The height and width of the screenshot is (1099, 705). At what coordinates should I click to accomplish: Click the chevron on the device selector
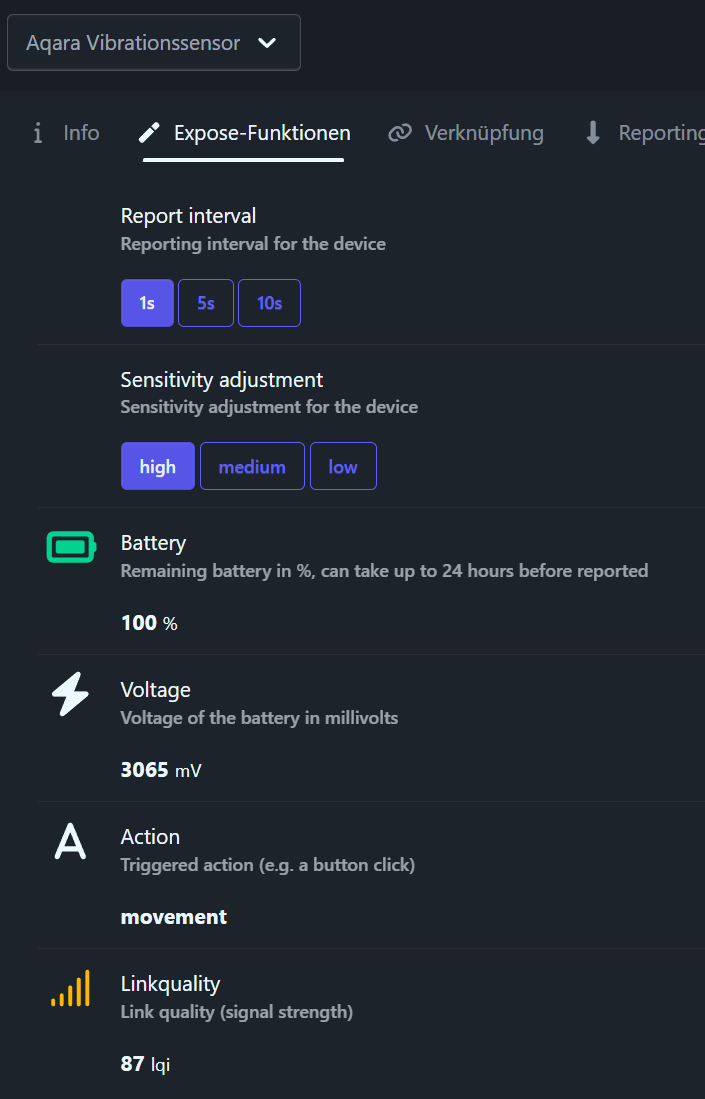266,43
